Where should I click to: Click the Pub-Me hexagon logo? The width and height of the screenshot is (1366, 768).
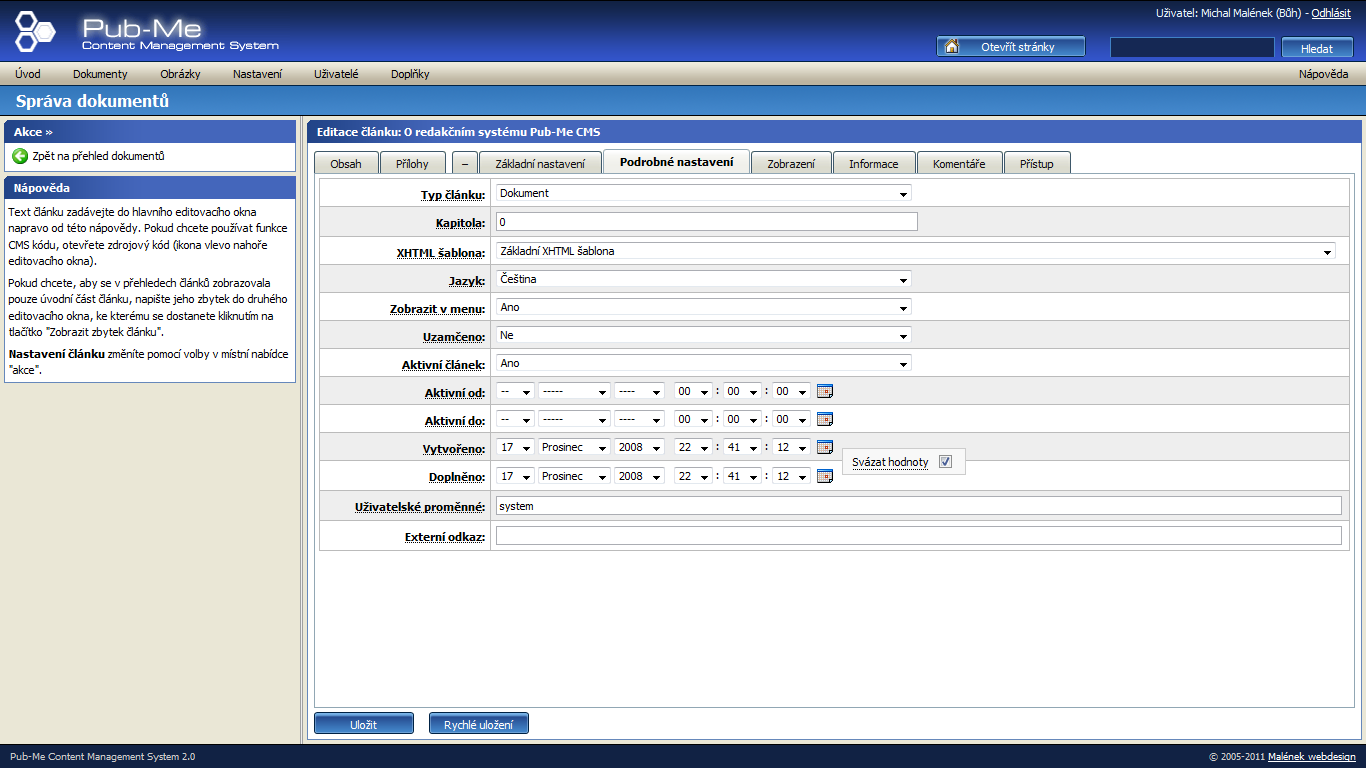coord(36,31)
